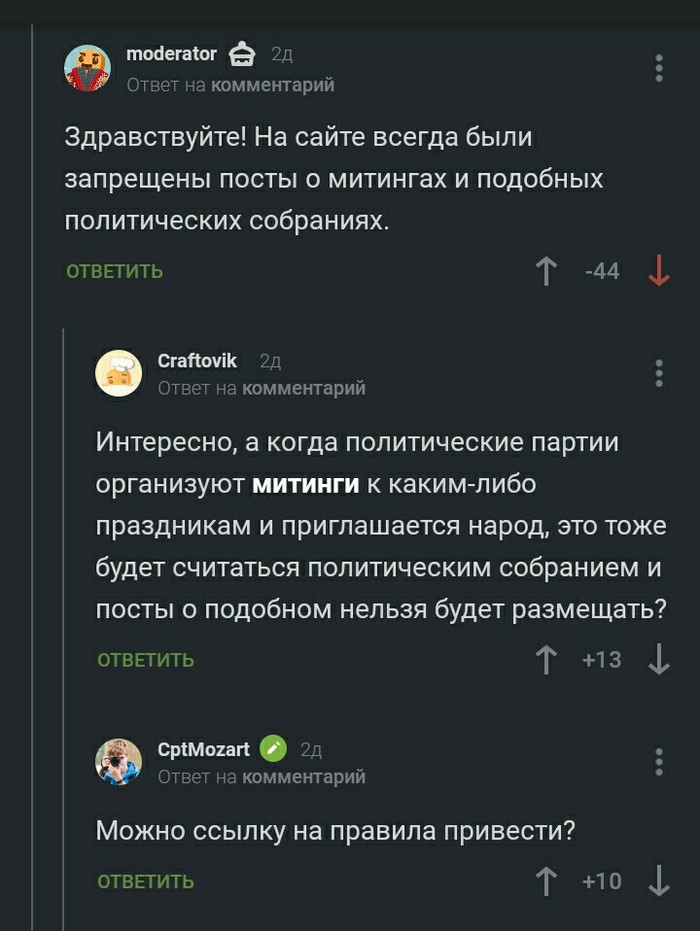
Task: Open CptMozart's username profile
Action: (x=203, y=749)
